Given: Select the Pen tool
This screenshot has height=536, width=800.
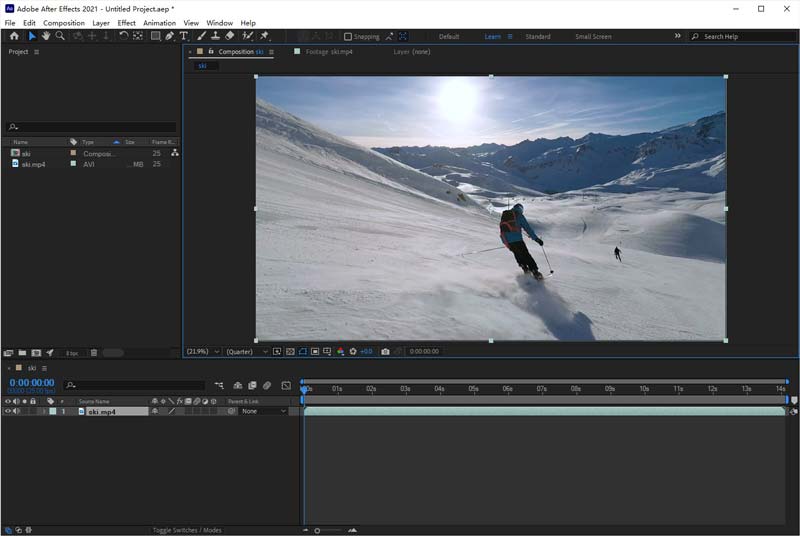Looking at the screenshot, I should tap(169, 36).
